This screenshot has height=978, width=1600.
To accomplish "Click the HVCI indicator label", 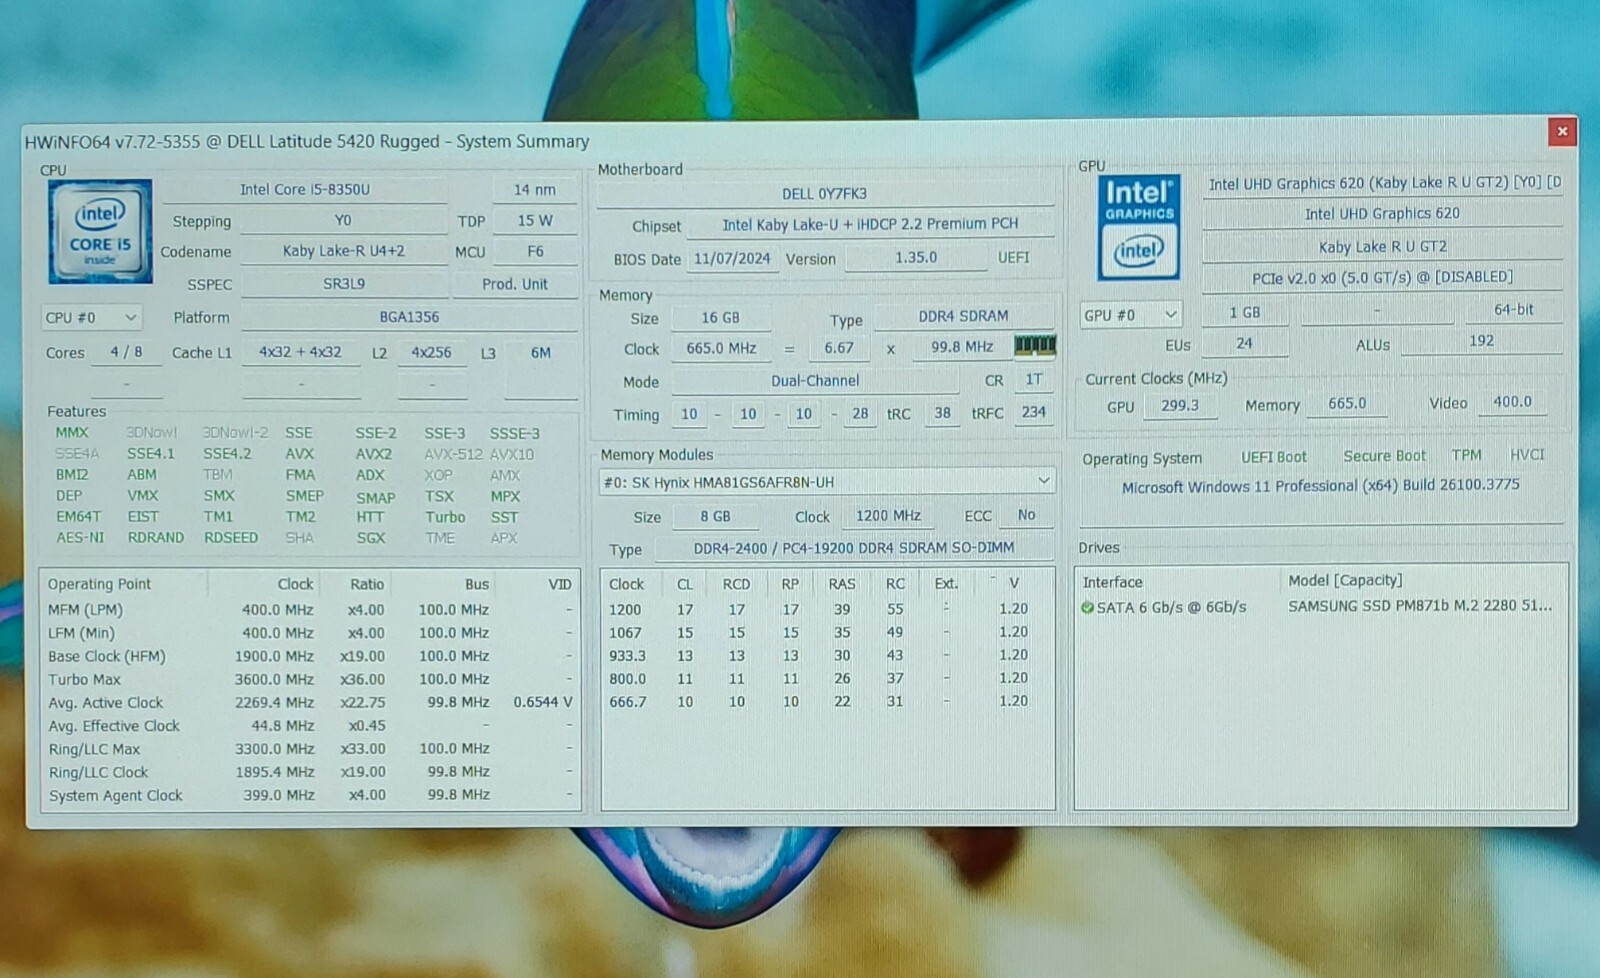I will 1527,454.
